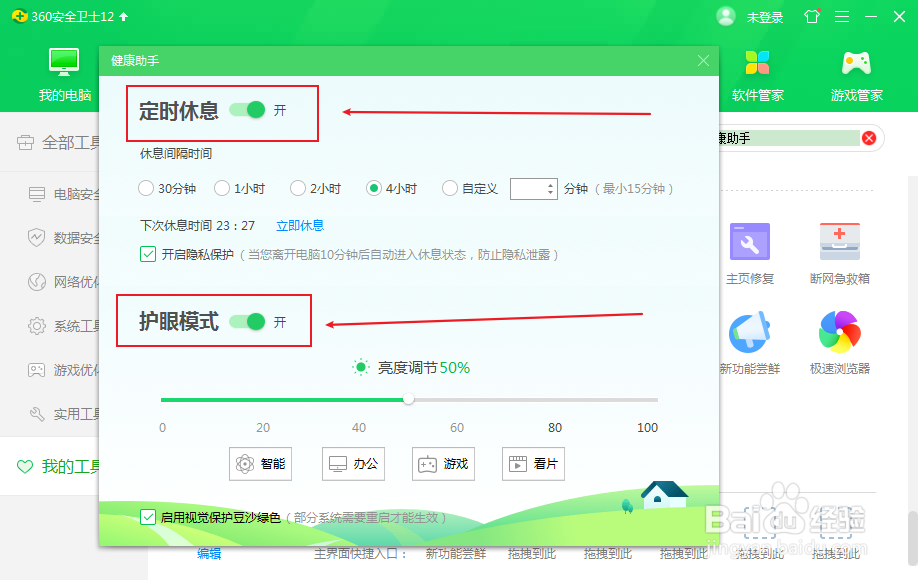Select the 实用工具 sidebar category
This screenshot has width=918, height=580.
(65, 414)
